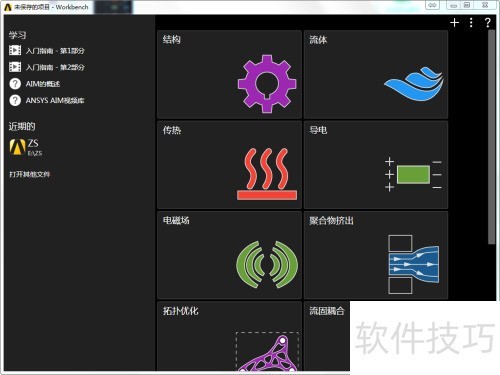Choose the purple 拓扑优化 topology optimization template

(x=229, y=336)
